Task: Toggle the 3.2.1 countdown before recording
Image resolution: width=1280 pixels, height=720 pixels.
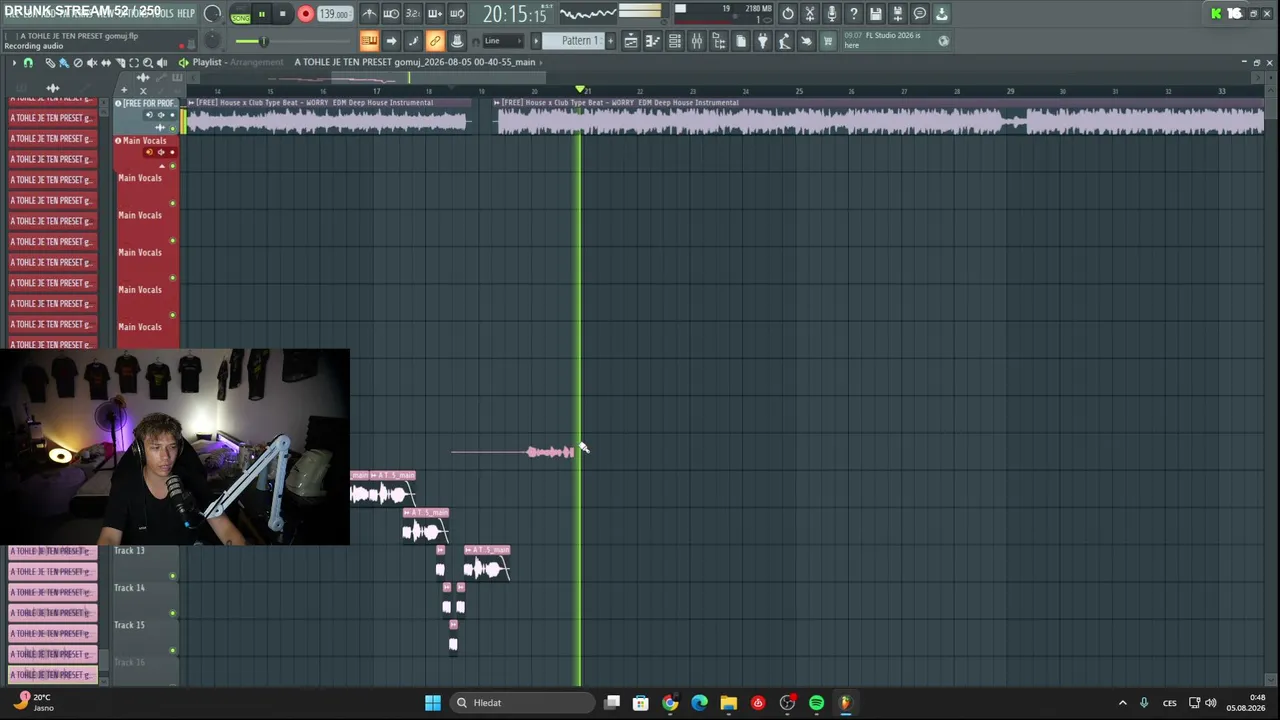Action: [x=413, y=14]
